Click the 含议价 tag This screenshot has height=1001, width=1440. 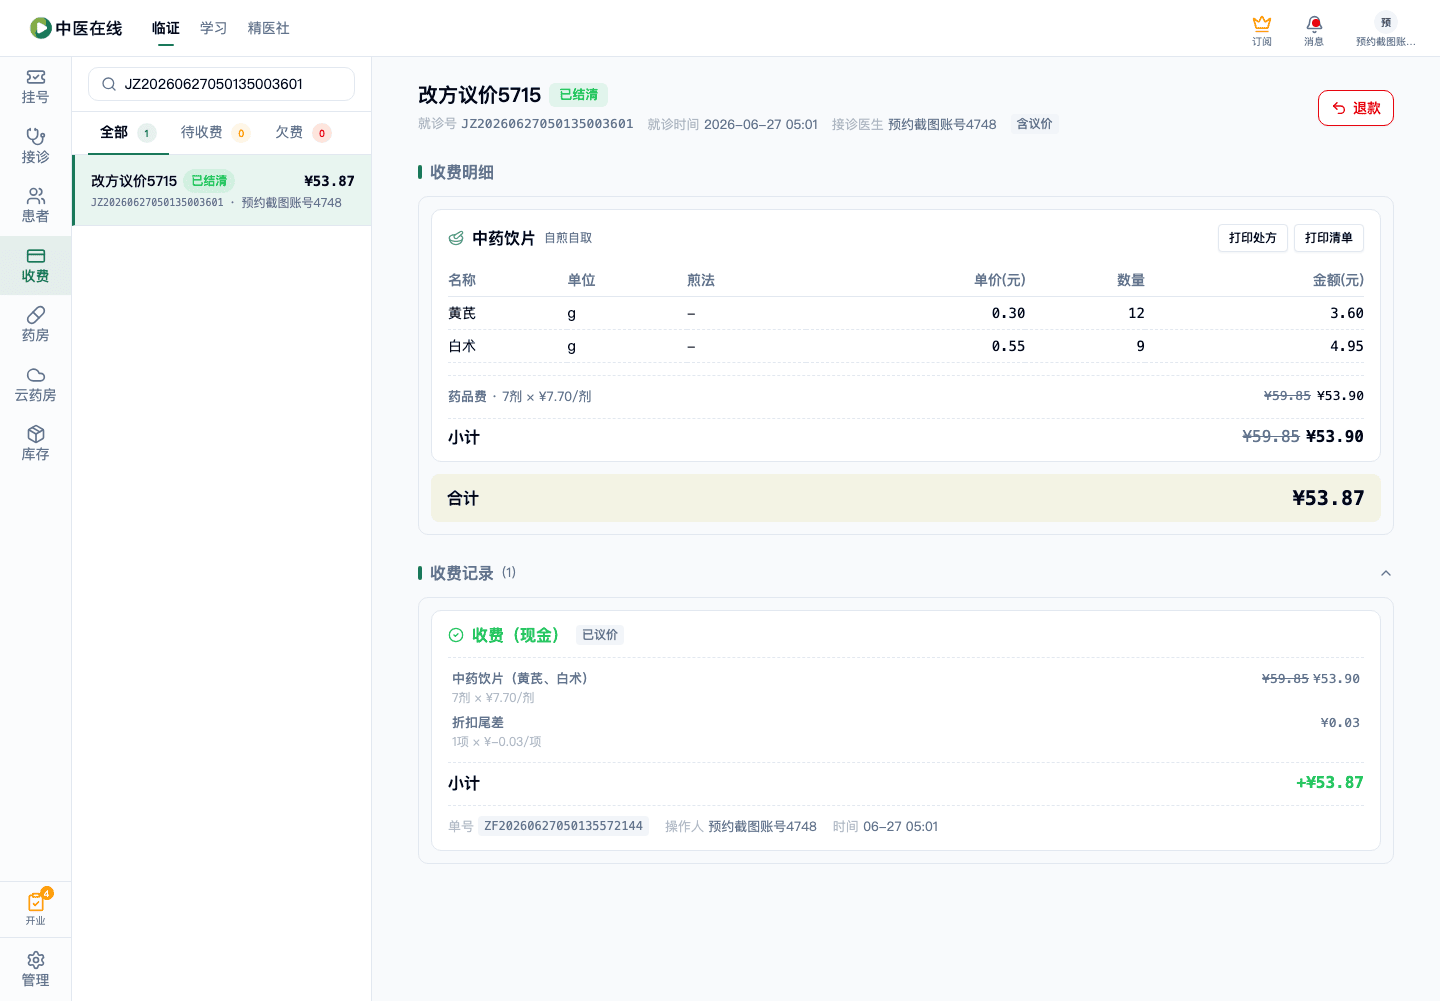pos(1034,124)
